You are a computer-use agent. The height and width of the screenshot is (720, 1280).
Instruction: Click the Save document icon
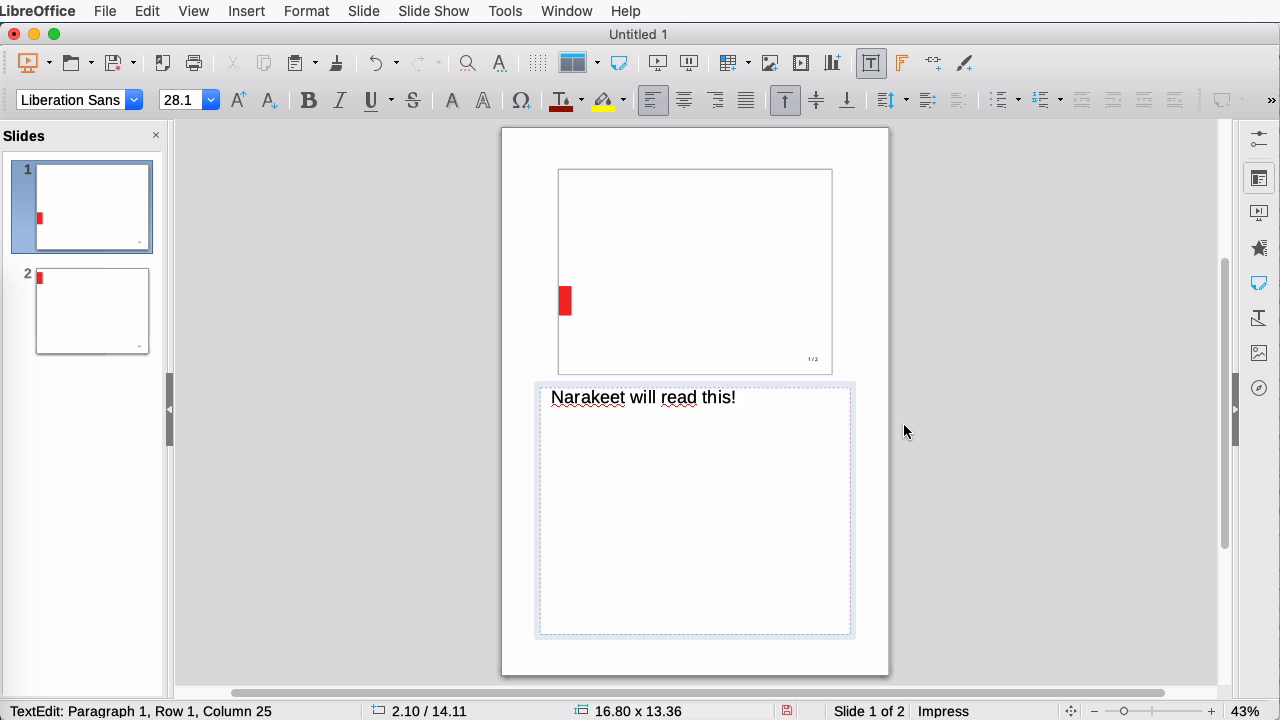click(114, 63)
